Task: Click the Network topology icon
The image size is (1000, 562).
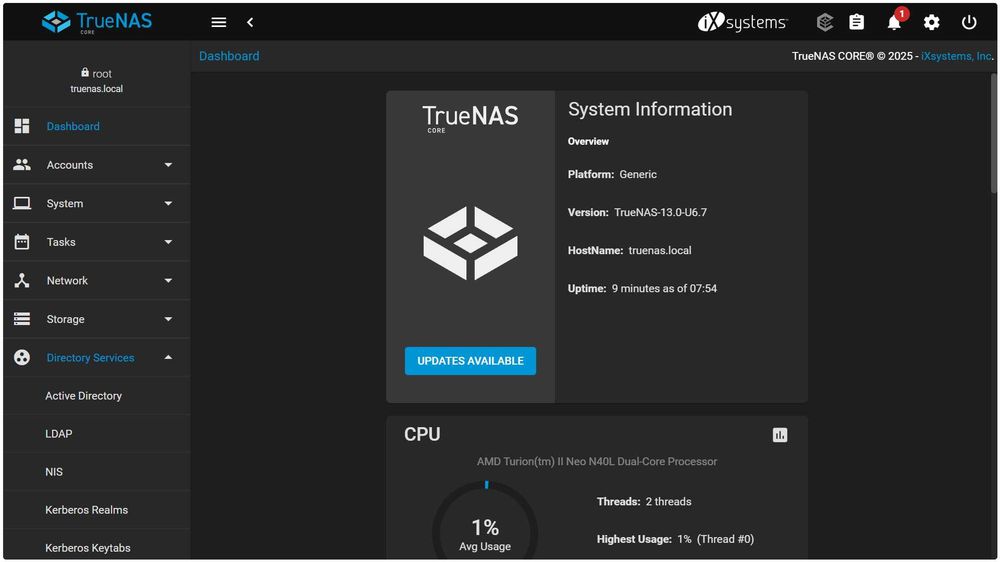Action: [22, 281]
